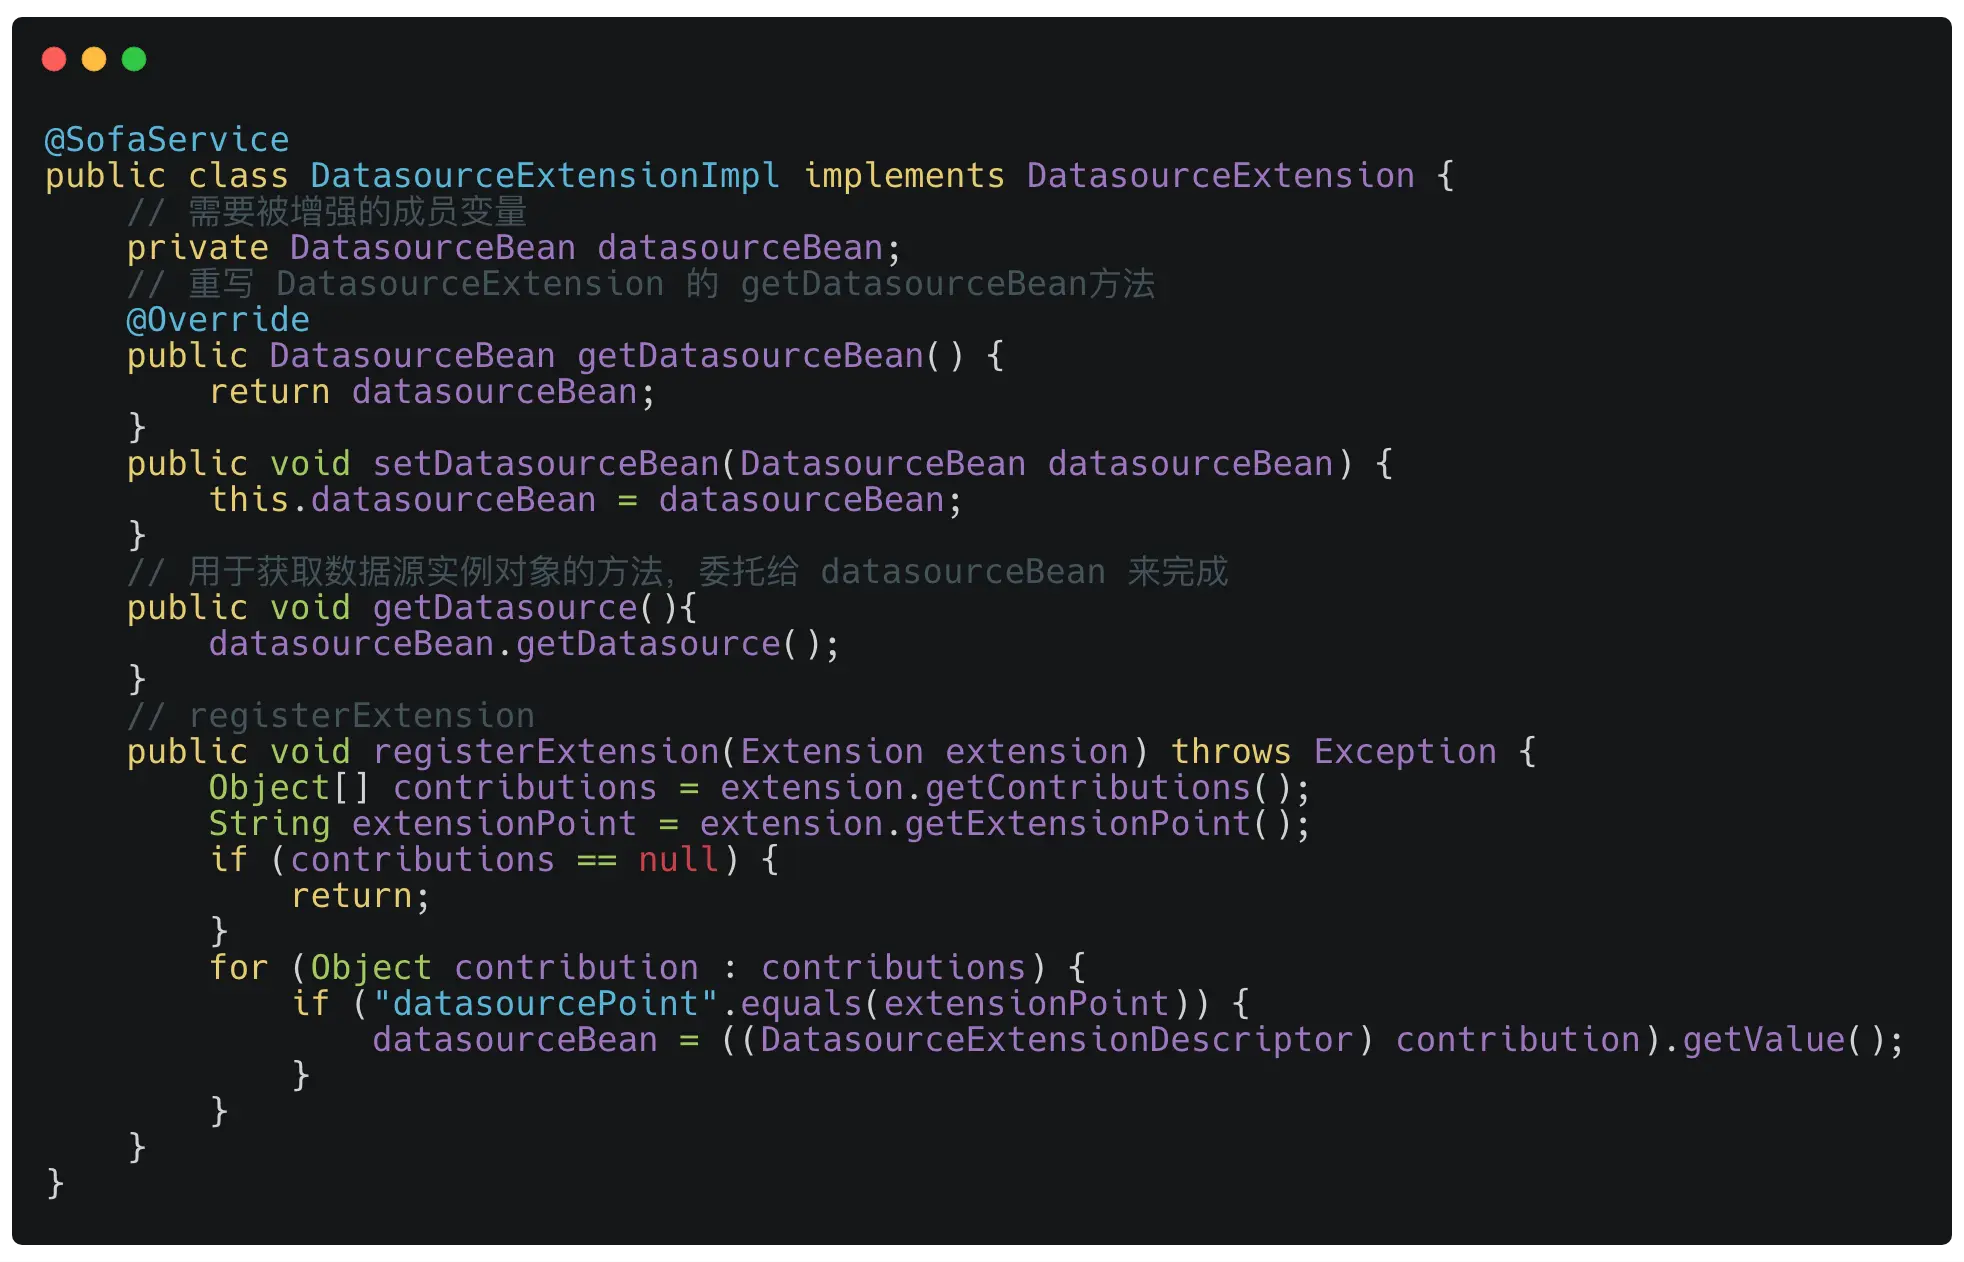The height and width of the screenshot is (1262, 1964).
Task: Click the 'this' keyword in the setter
Action: (249, 500)
